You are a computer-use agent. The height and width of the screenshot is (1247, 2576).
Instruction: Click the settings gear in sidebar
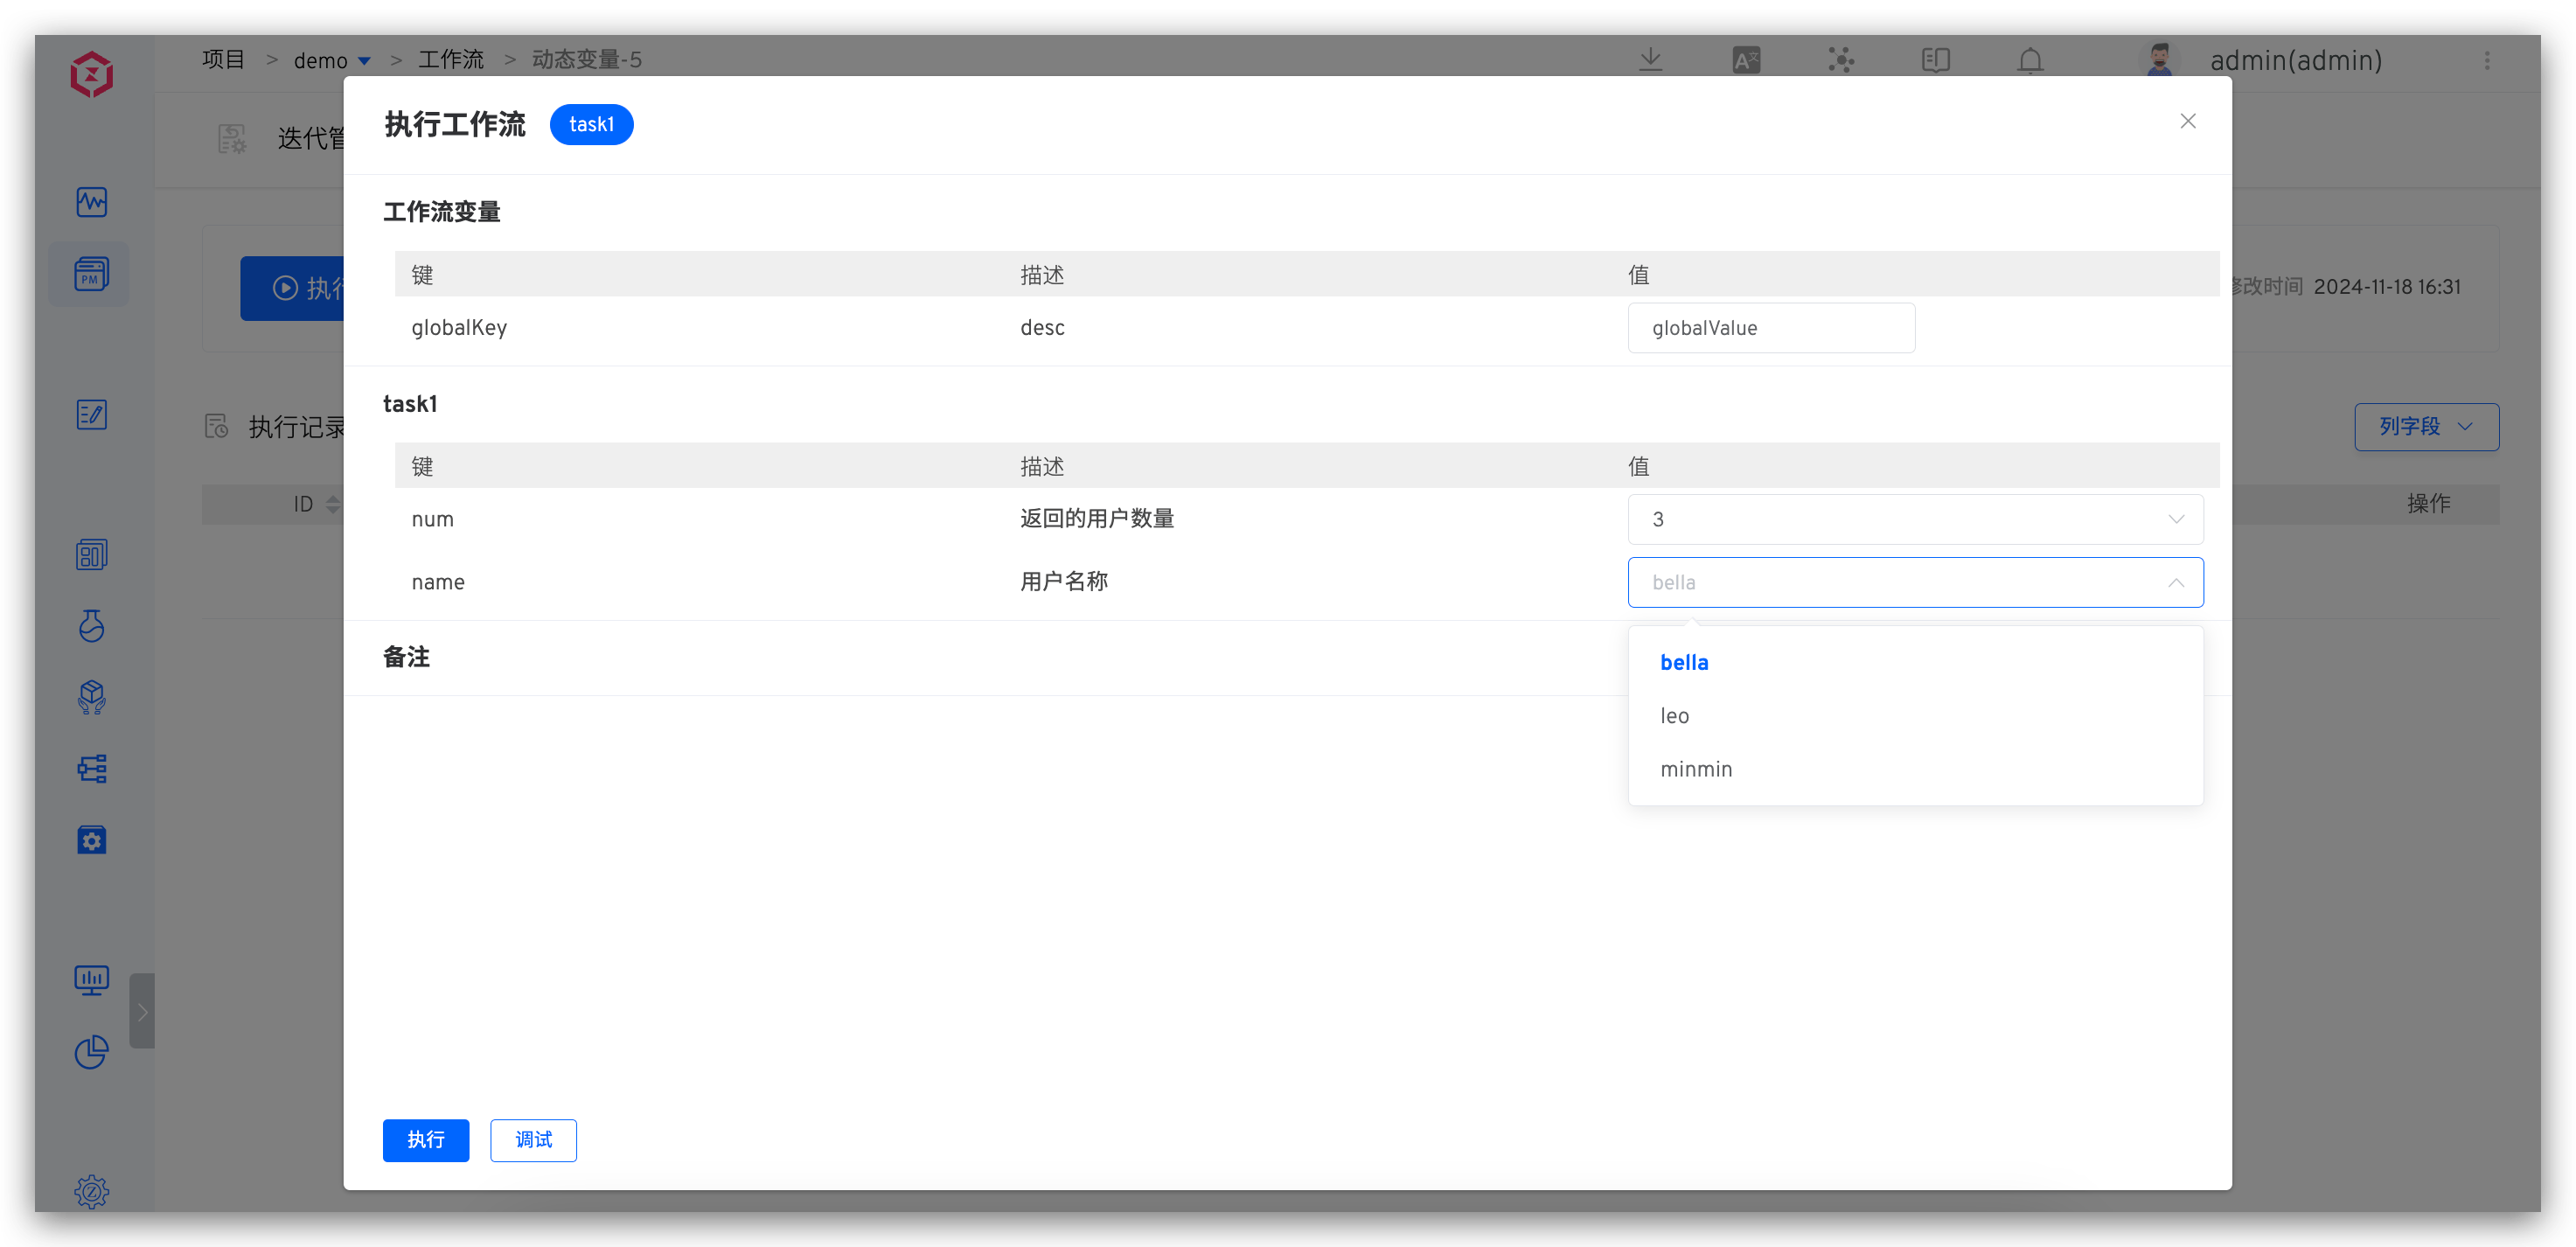click(91, 1191)
